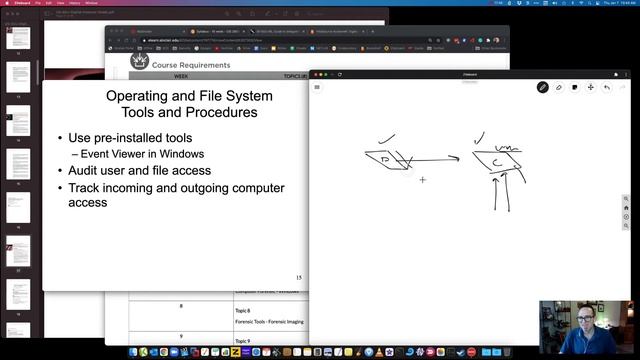Open the Apple menu in the menu bar

(x=7, y=3)
